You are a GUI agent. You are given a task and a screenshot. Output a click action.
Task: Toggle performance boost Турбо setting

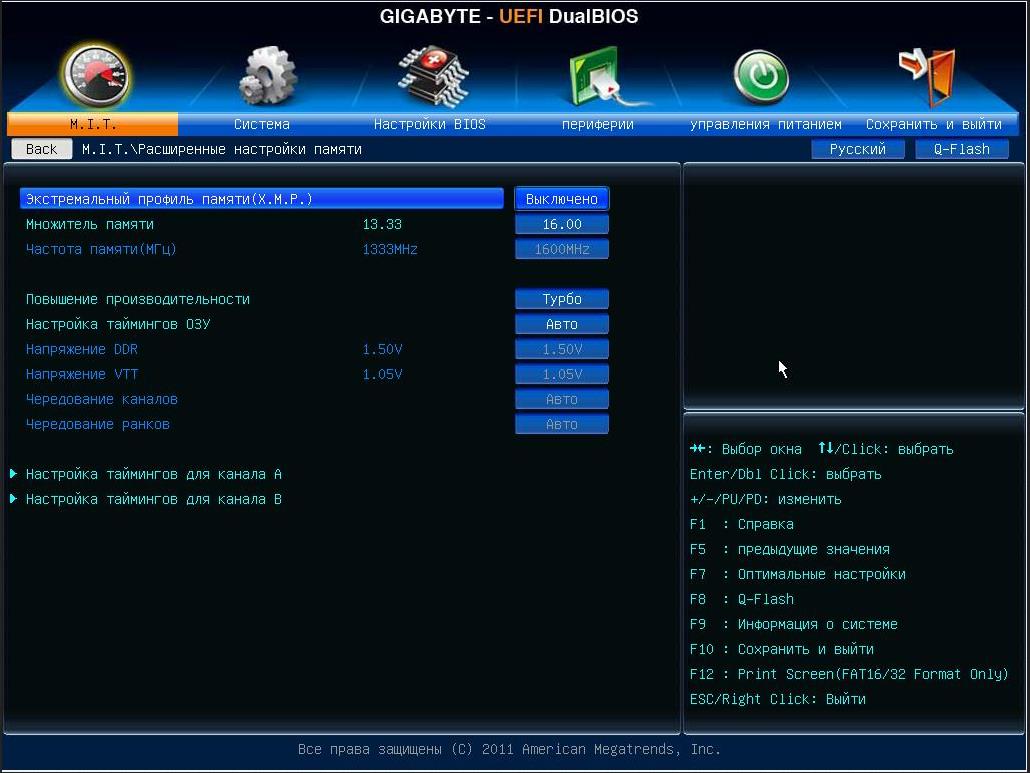point(561,299)
